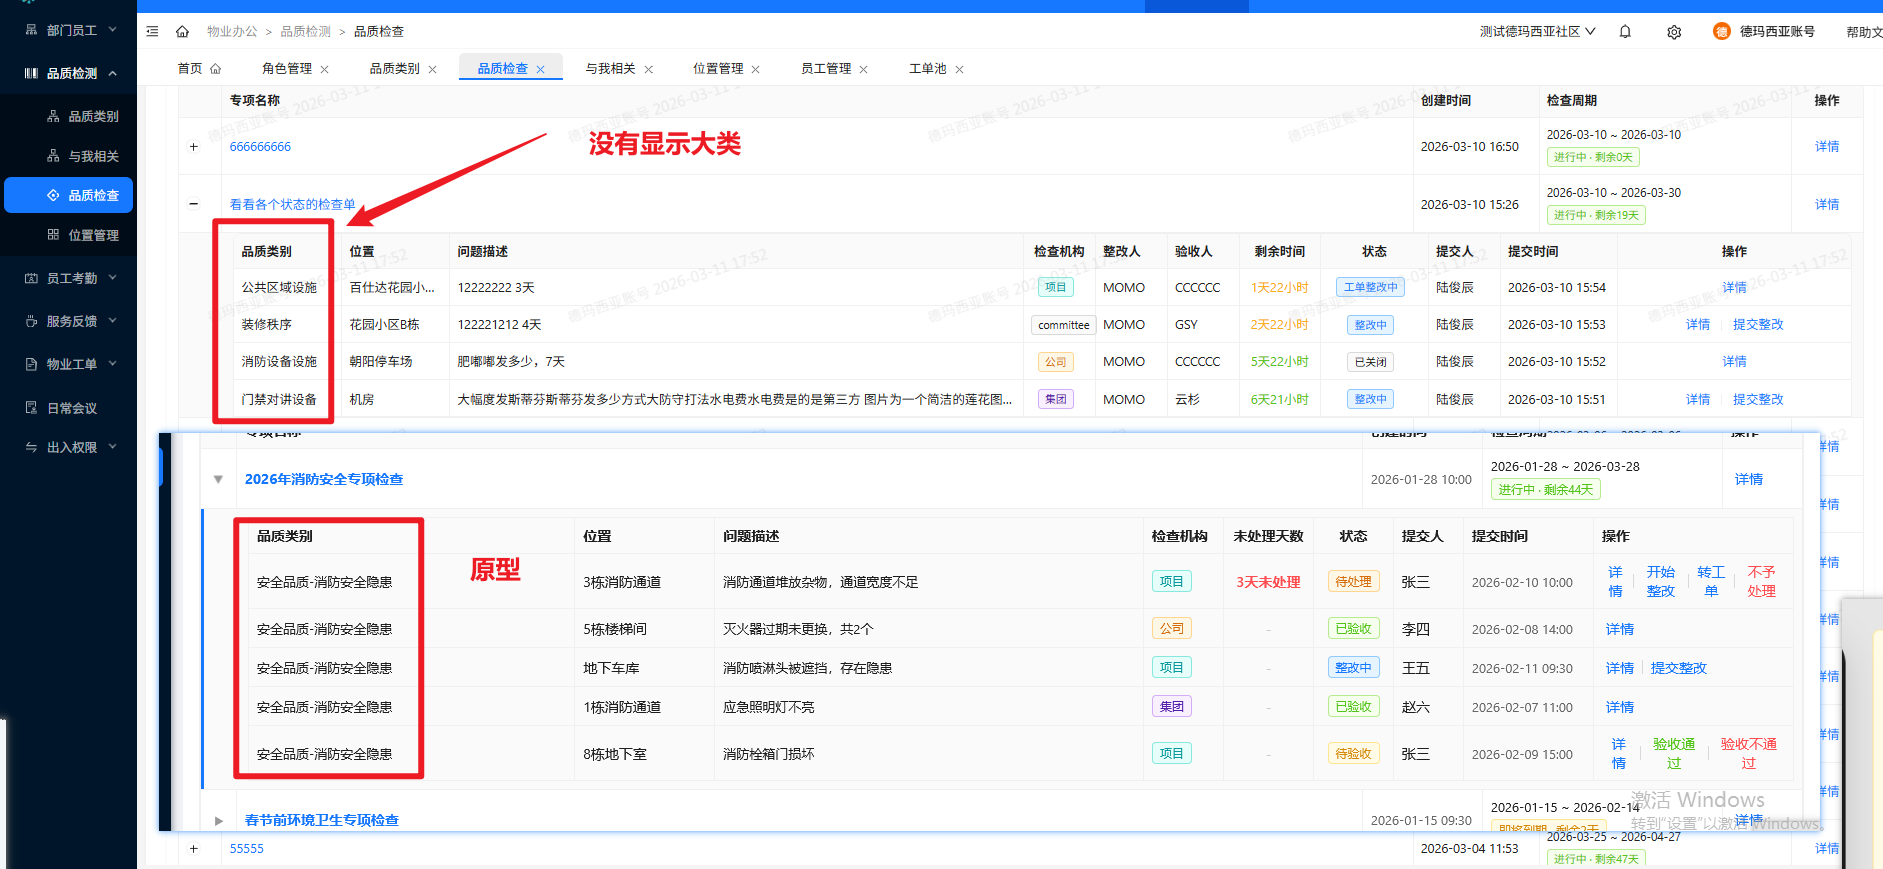The image size is (1883, 869).
Task: Click the 员工考勤 sidebar icon
Action: tap(31, 278)
